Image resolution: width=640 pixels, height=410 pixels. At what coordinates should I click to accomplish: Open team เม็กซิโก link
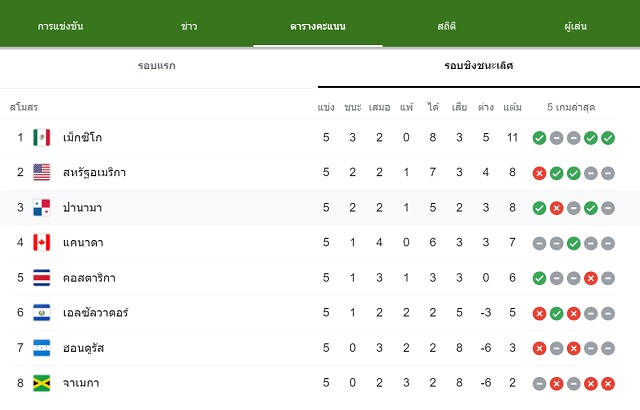coord(82,137)
